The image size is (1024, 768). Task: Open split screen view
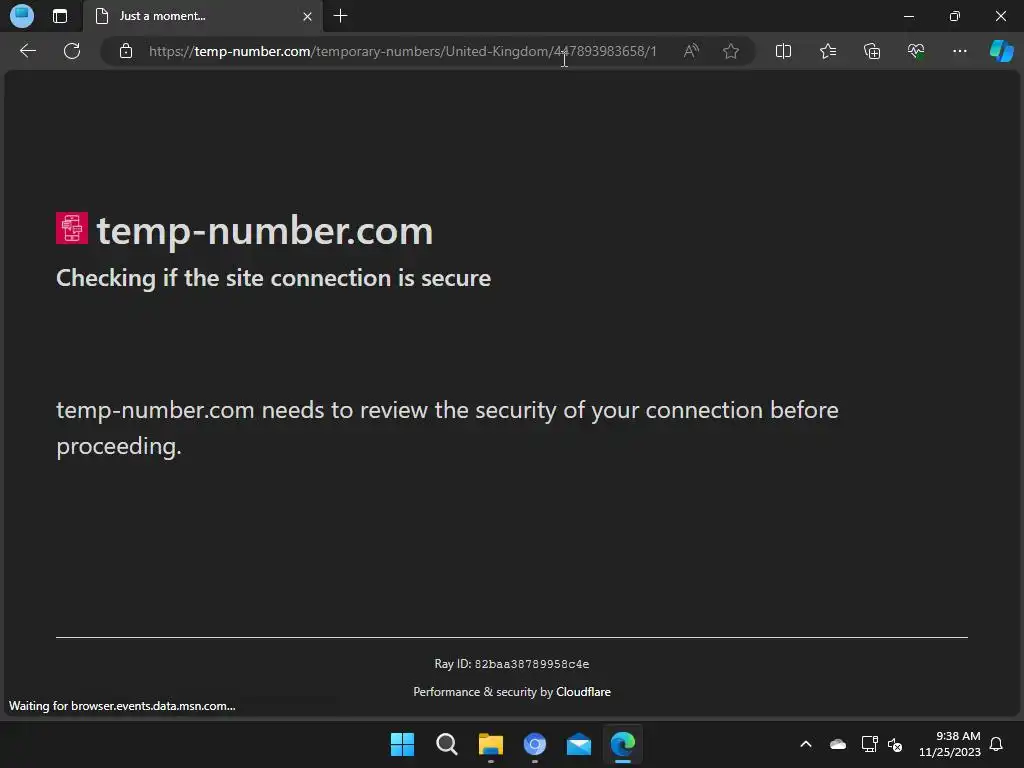tap(783, 51)
